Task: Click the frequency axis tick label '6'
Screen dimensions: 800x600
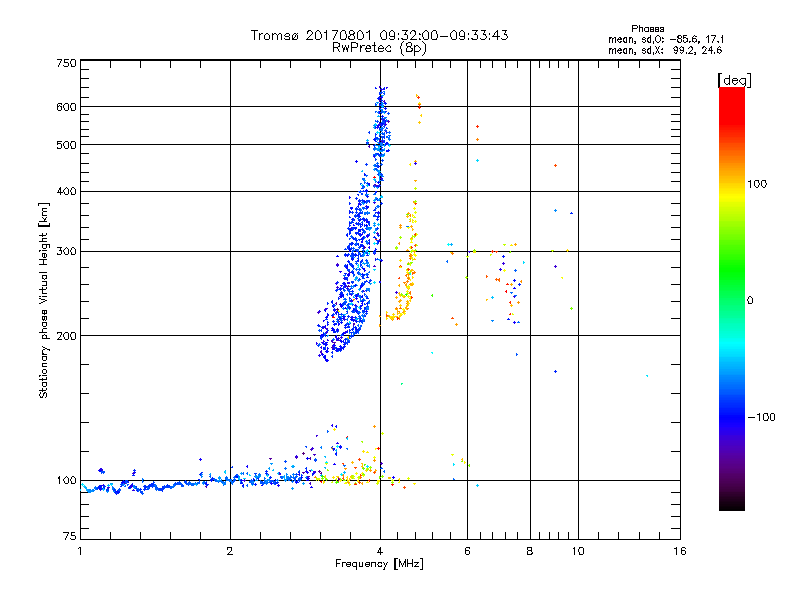Action: (467, 551)
